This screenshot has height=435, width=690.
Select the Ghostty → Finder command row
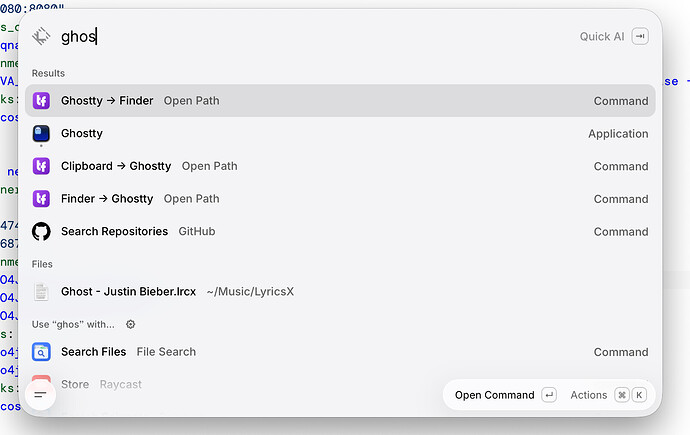(x=340, y=101)
